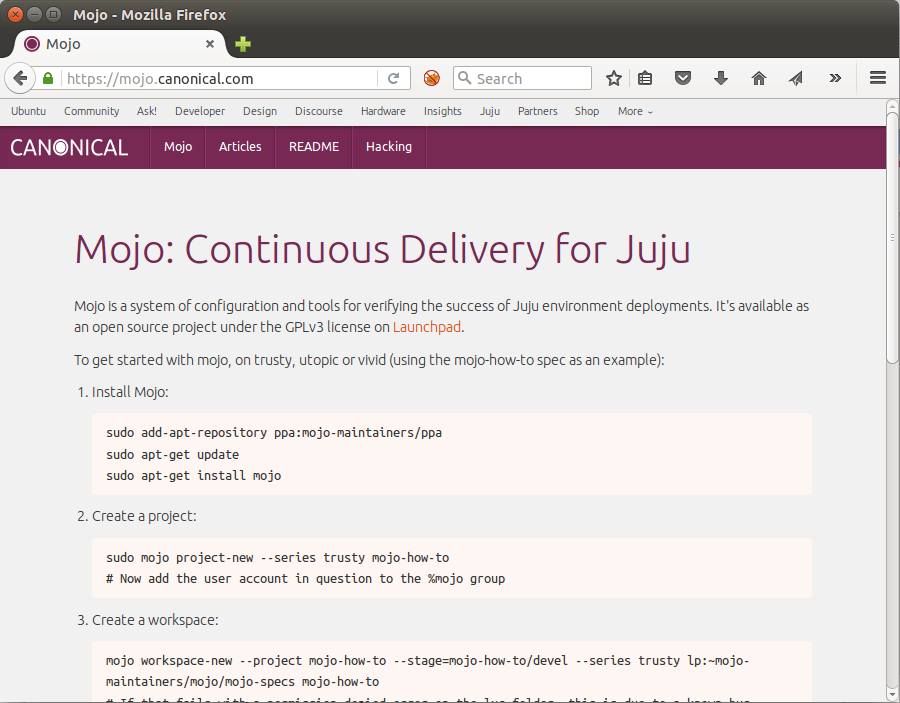Viewport: 900px width, 703px height.
Task: Click the green padlock site identity icon
Action: (x=48, y=78)
